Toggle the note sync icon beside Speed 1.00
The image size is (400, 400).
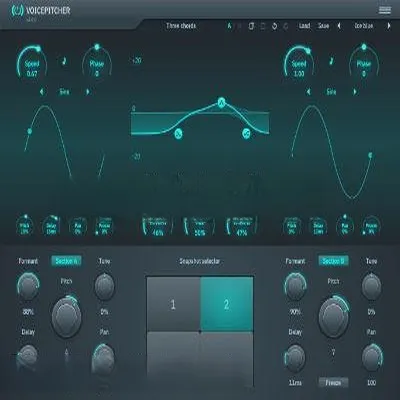tap(331, 61)
